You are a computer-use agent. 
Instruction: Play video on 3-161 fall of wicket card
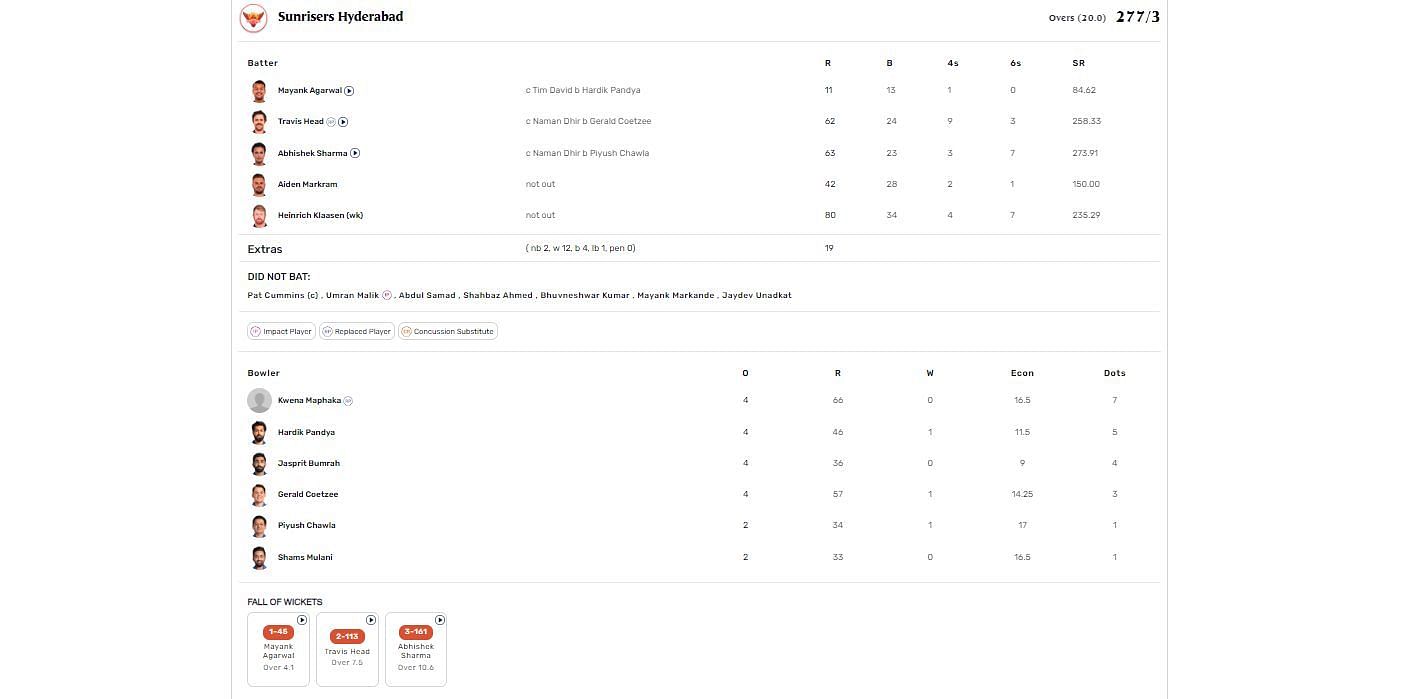(439, 620)
